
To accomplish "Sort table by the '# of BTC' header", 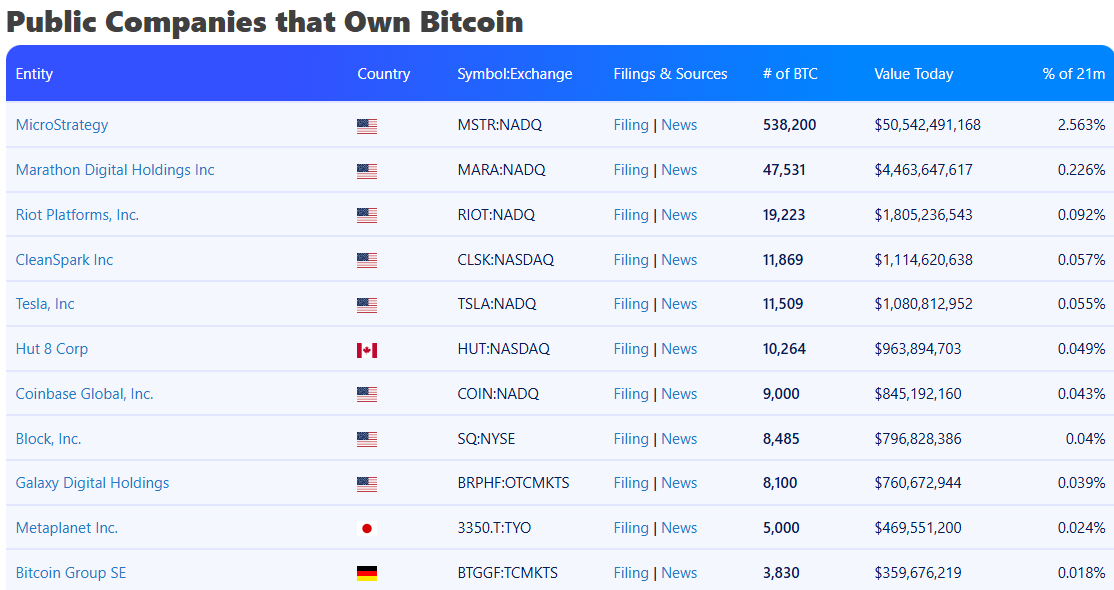I will click(x=790, y=74).
